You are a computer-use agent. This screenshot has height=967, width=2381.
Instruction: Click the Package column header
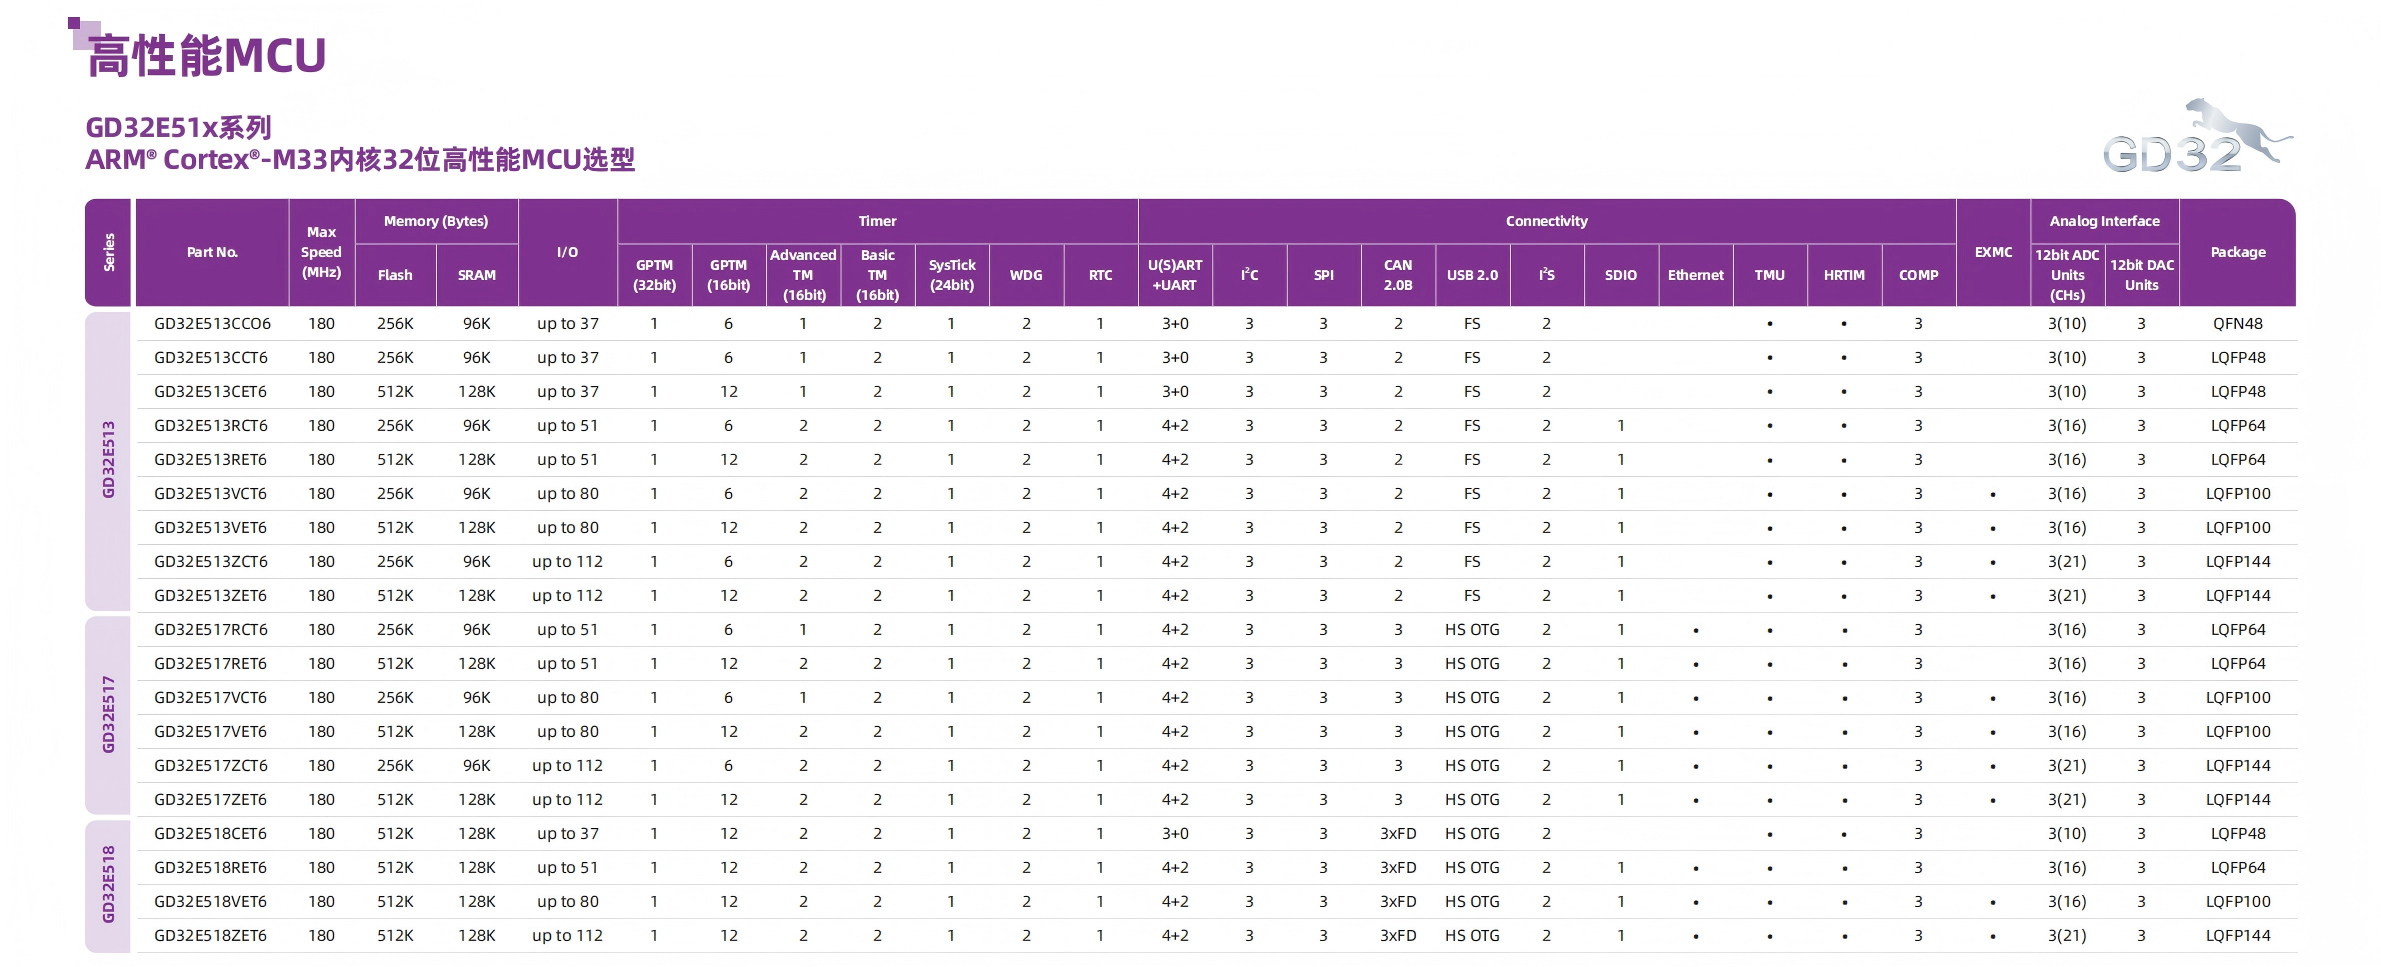click(x=2237, y=252)
